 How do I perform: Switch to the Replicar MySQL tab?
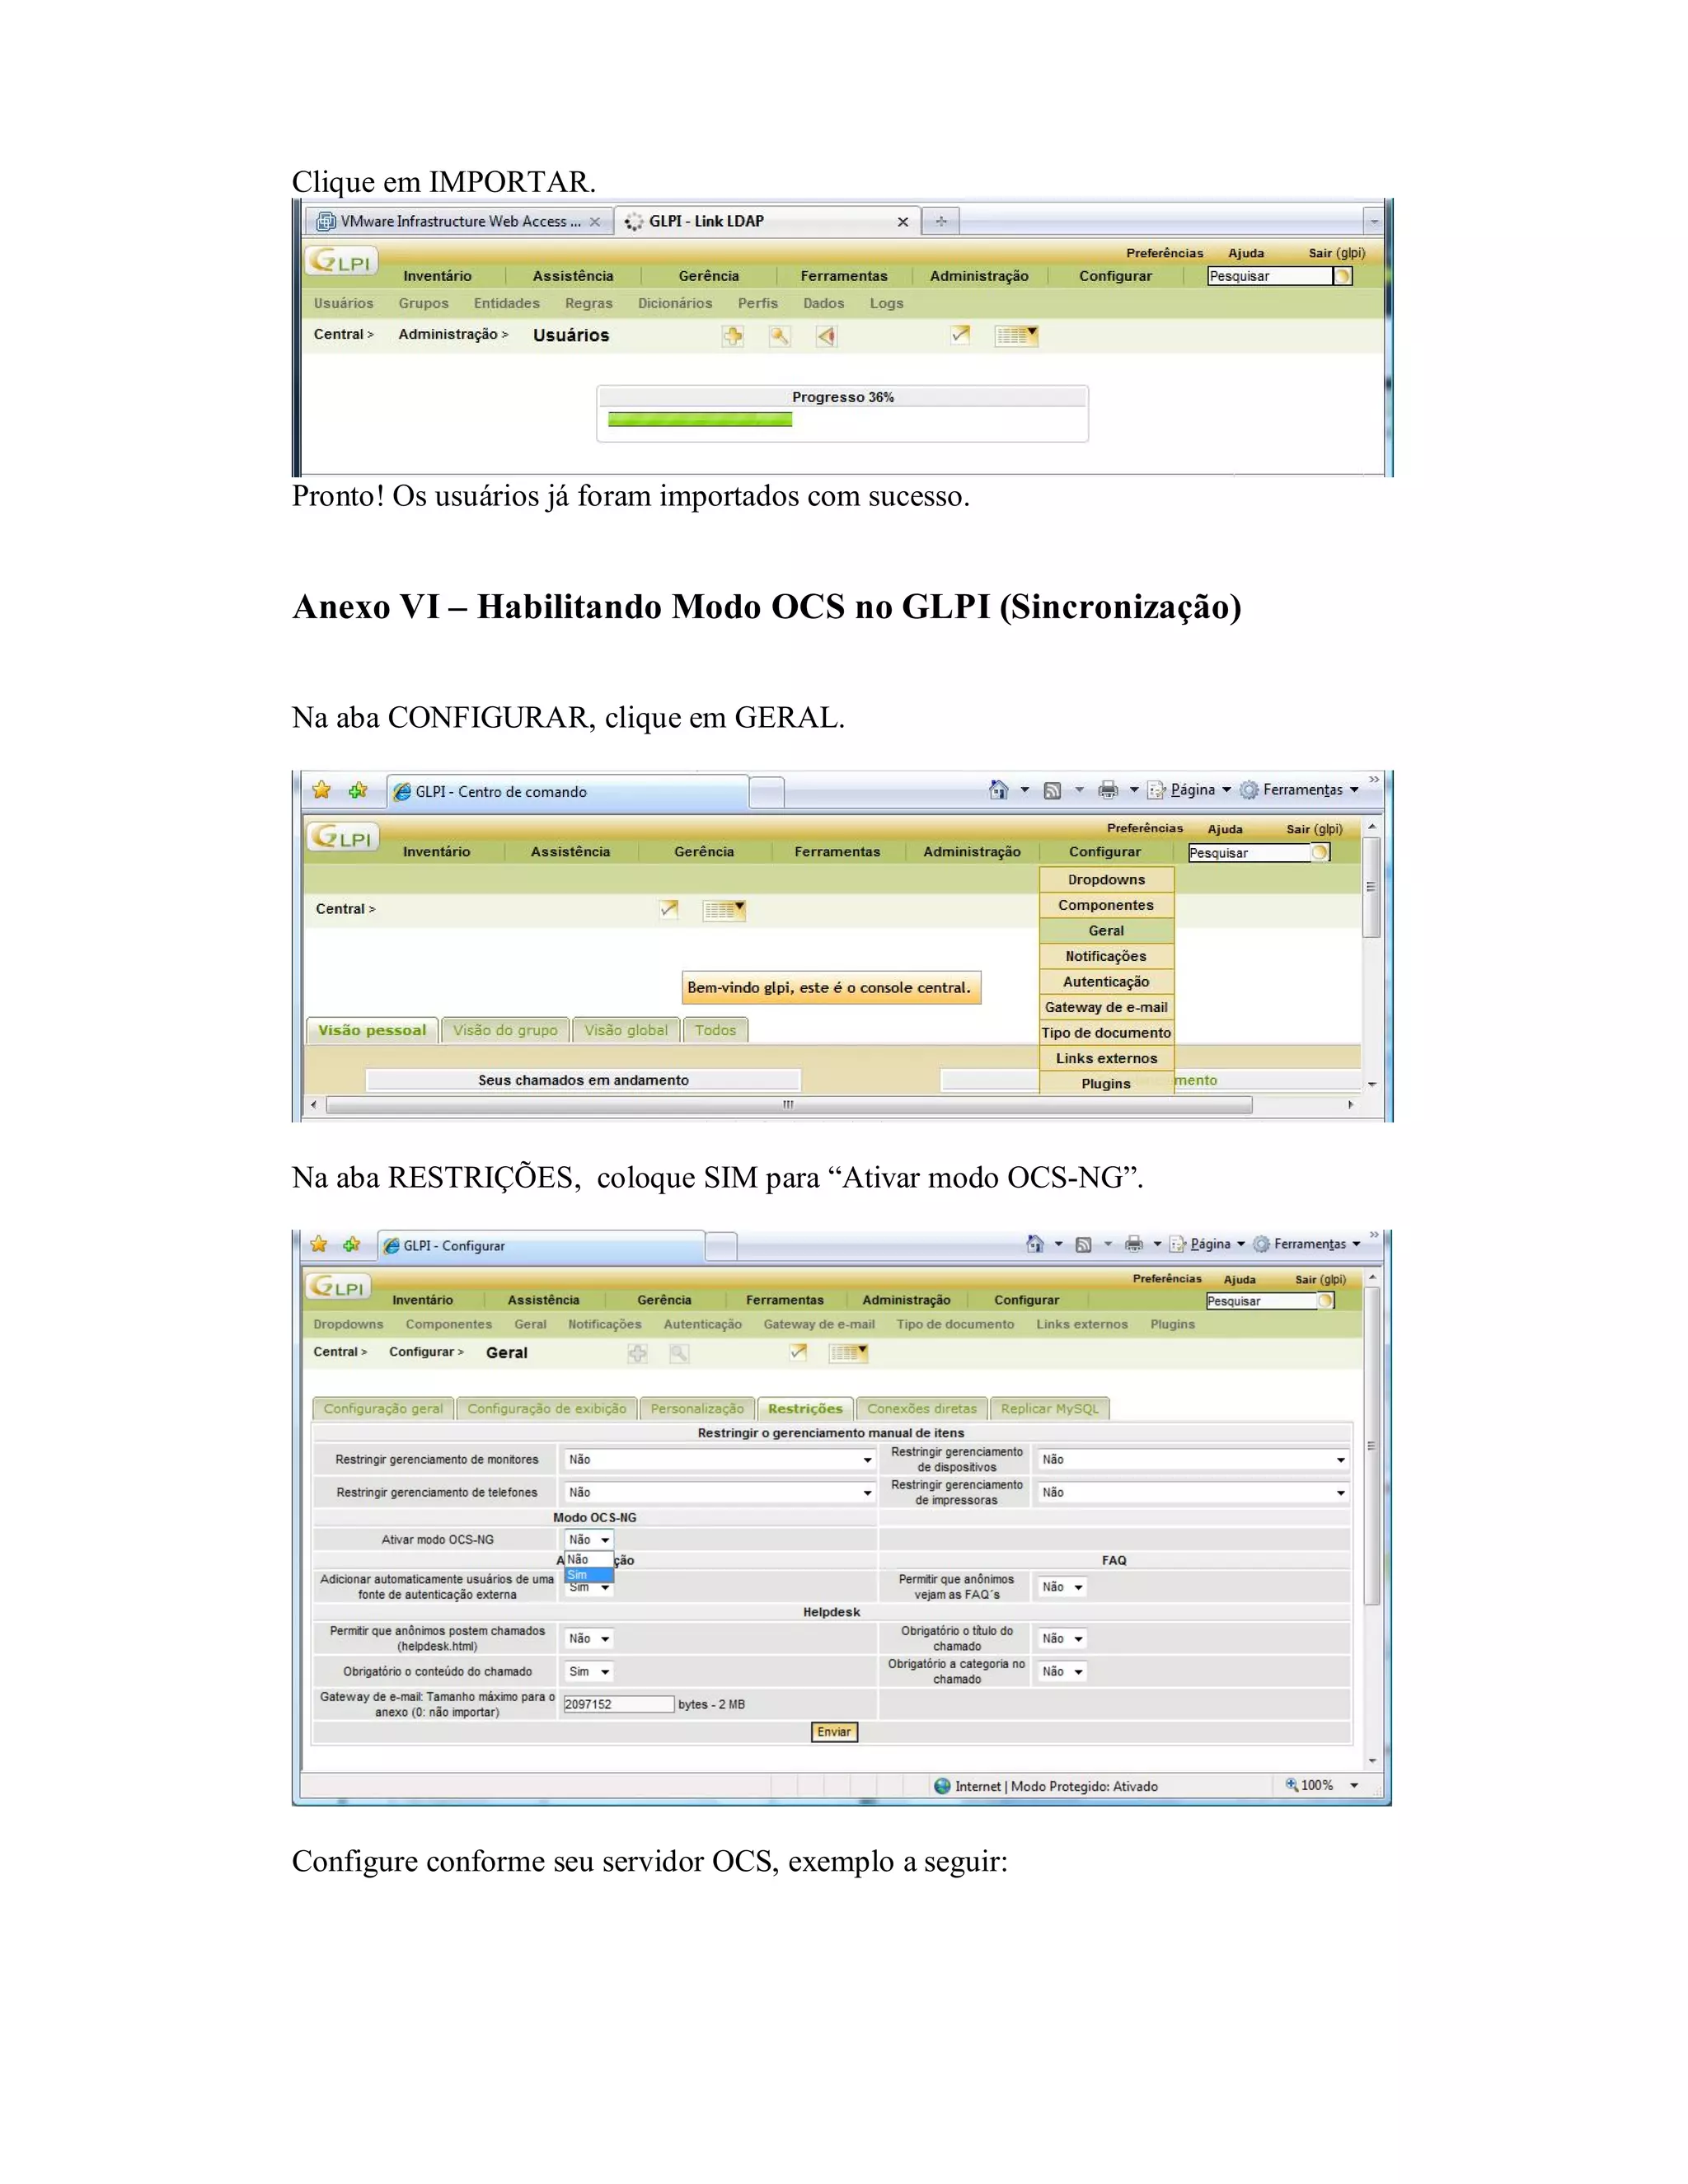1050,1408
